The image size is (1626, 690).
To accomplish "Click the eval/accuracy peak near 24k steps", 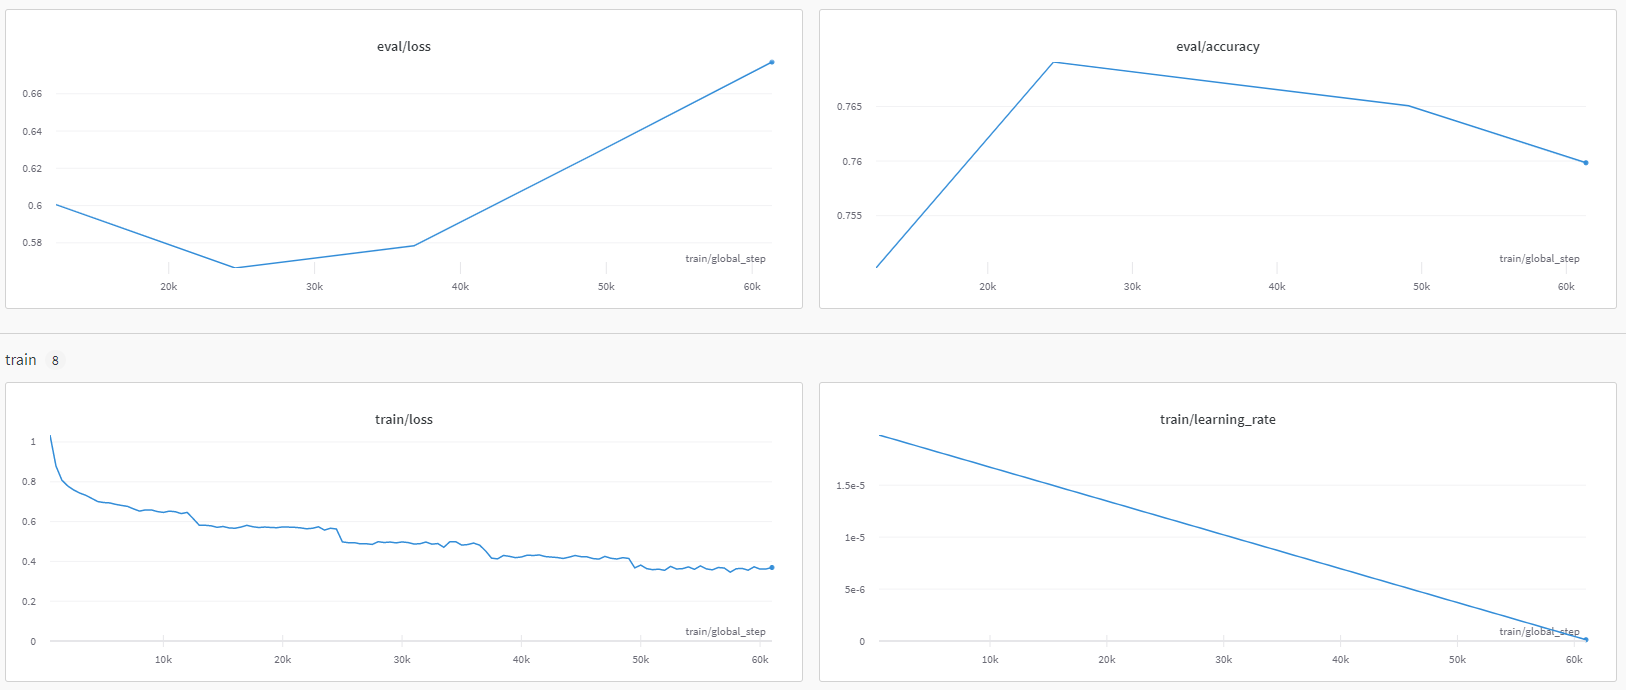I will [x=1053, y=62].
